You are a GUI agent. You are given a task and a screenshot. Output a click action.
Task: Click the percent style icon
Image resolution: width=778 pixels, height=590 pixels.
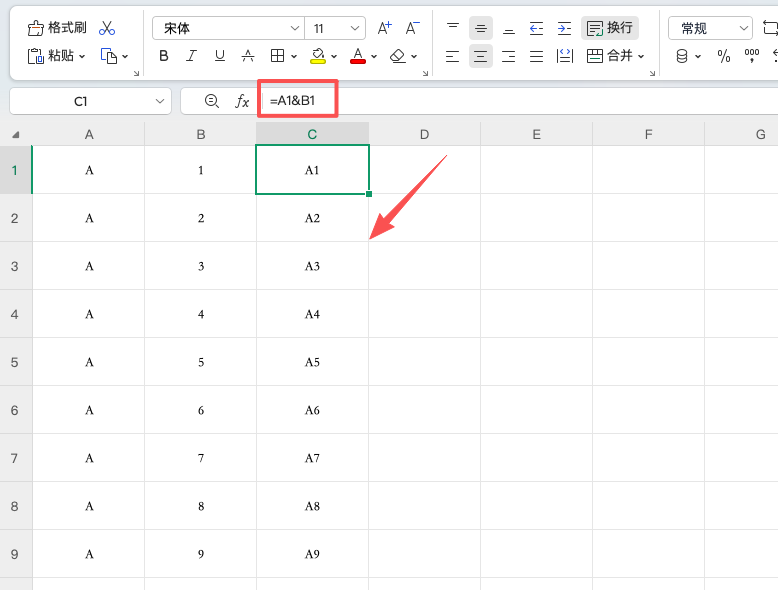pyautogui.click(x=724, y=56)
